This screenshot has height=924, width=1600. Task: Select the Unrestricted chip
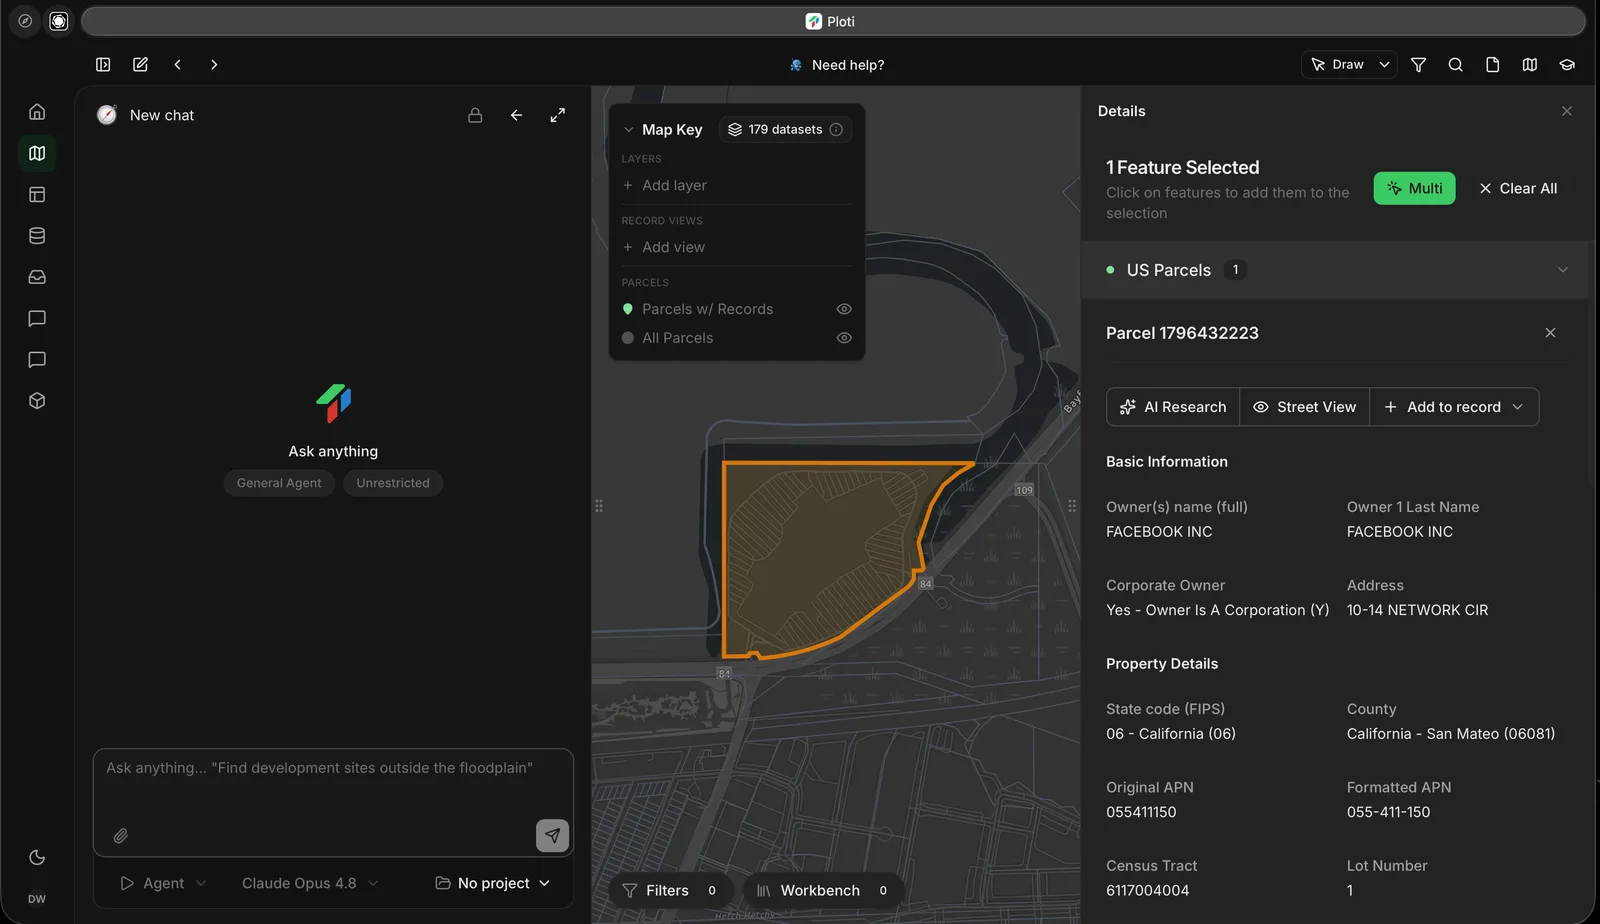(x=393, y=483)
